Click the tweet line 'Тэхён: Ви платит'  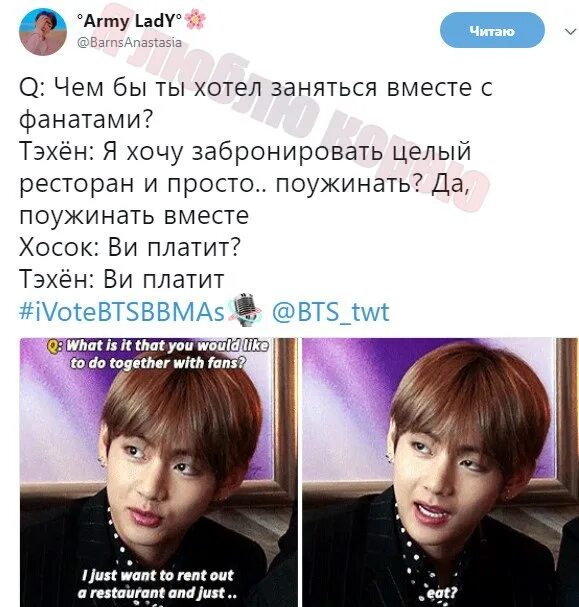pos(122,279)
